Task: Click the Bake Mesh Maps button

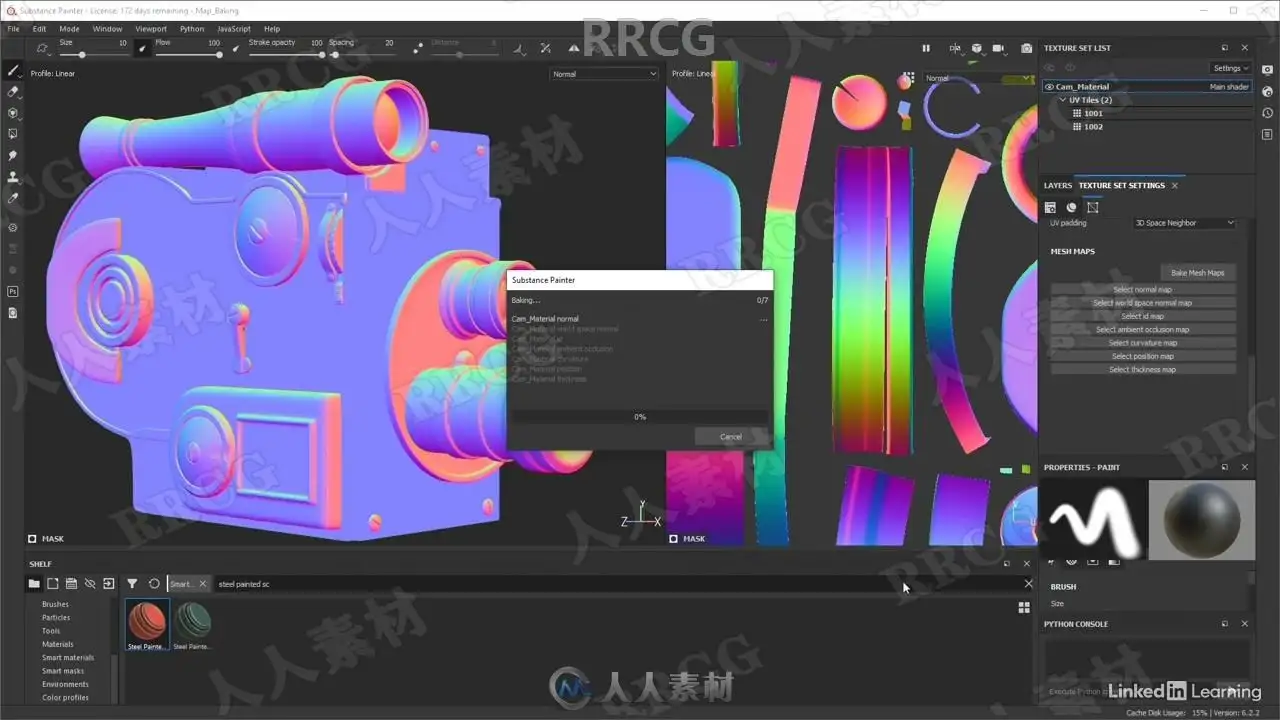Action: (x=1198, y=273)
